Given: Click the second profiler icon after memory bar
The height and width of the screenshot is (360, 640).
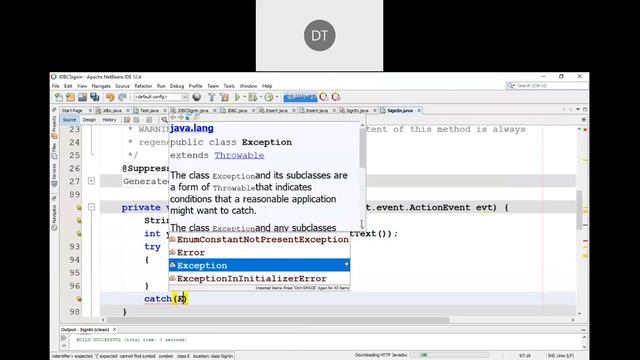Looking at the screenshot, I should click(x=336, y=97).
